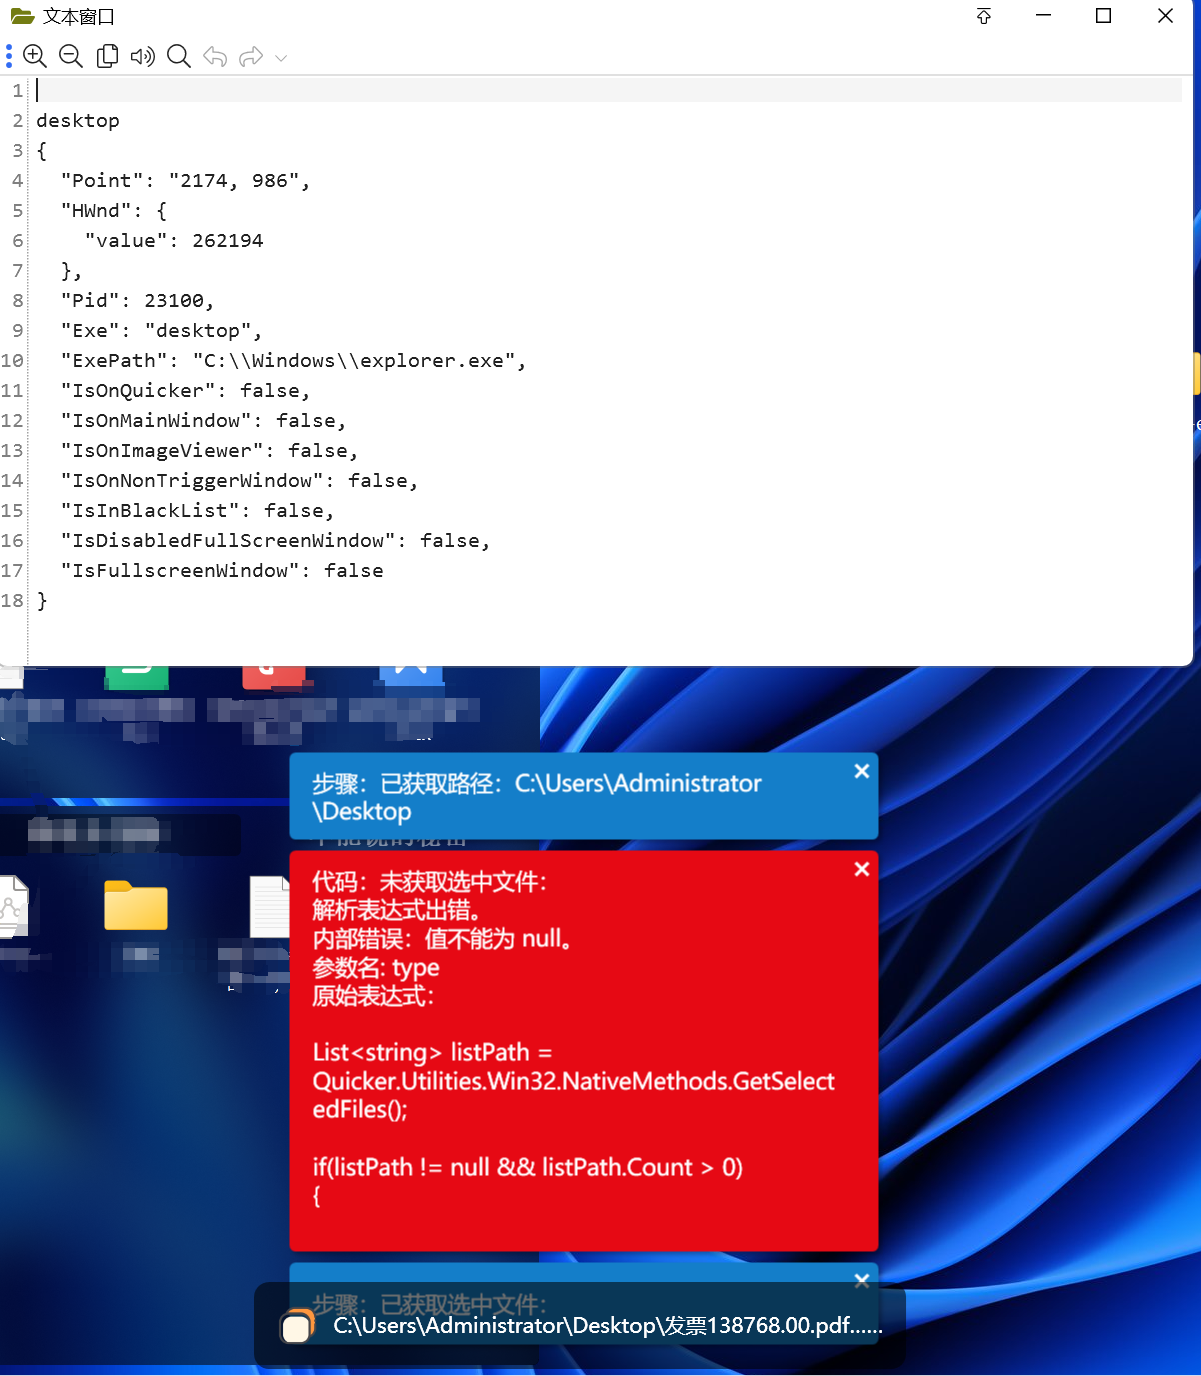1201x1376 pixels.
Task: Open search with the magnifying glass icon
Action: (x=179, y=56)
